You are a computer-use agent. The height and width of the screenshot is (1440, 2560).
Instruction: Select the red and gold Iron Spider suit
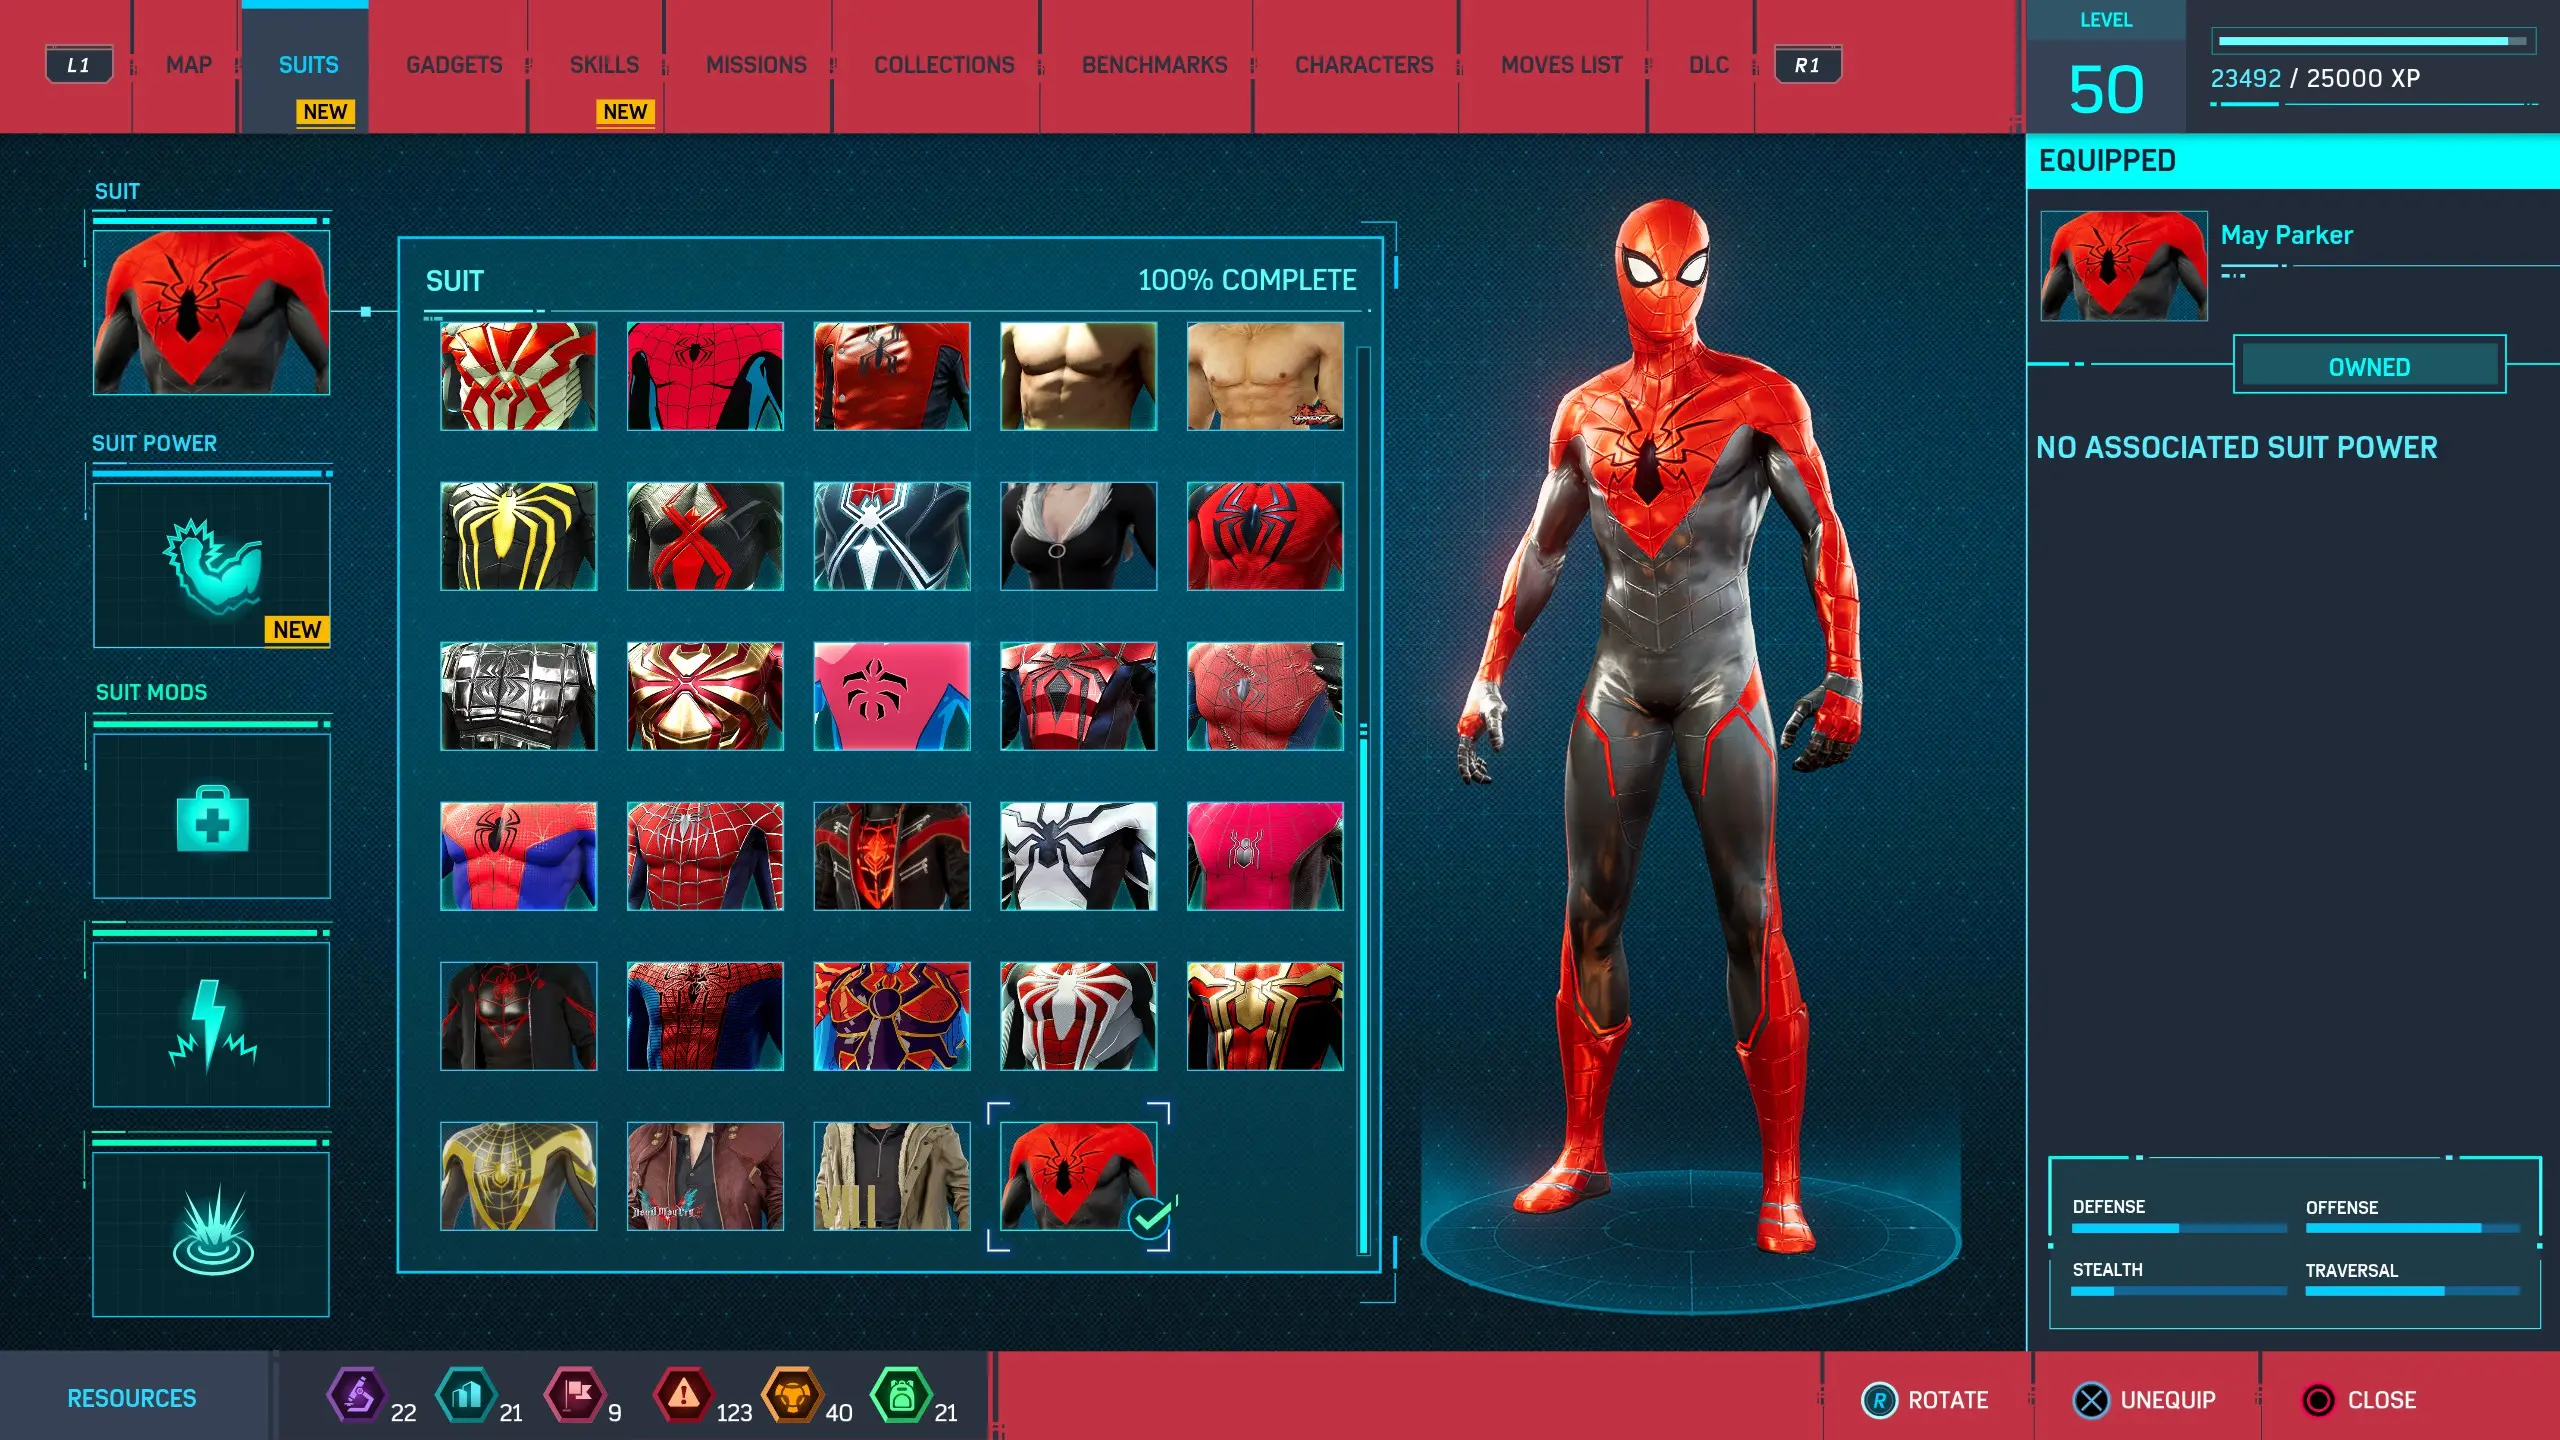[705, 696]
